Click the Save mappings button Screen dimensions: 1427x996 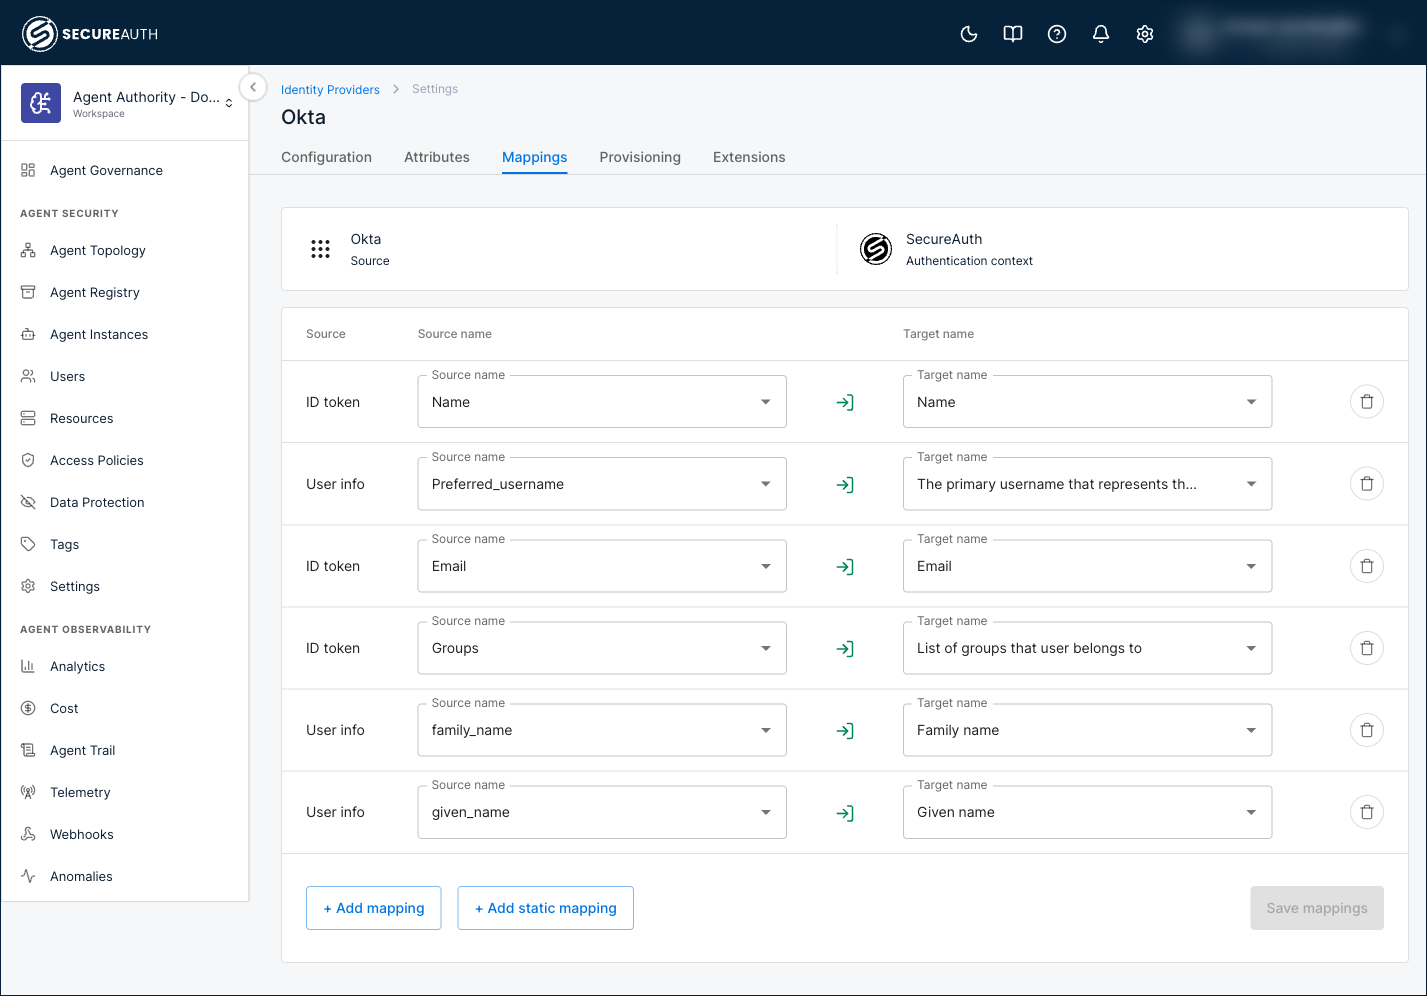pyautogui.click(x=1316, y=908)
